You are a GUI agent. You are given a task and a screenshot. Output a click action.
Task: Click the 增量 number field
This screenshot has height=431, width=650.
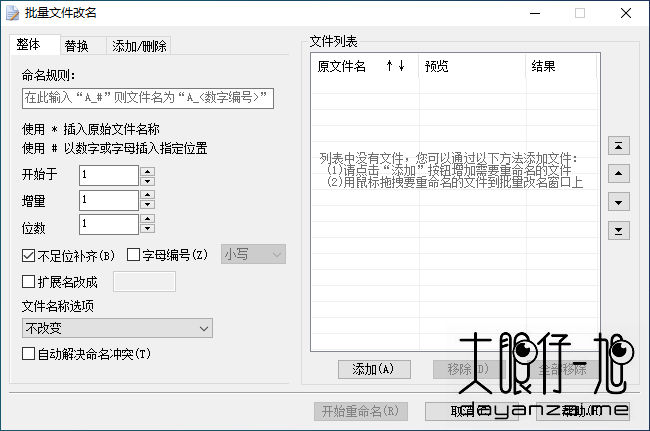tap(109, 200)
